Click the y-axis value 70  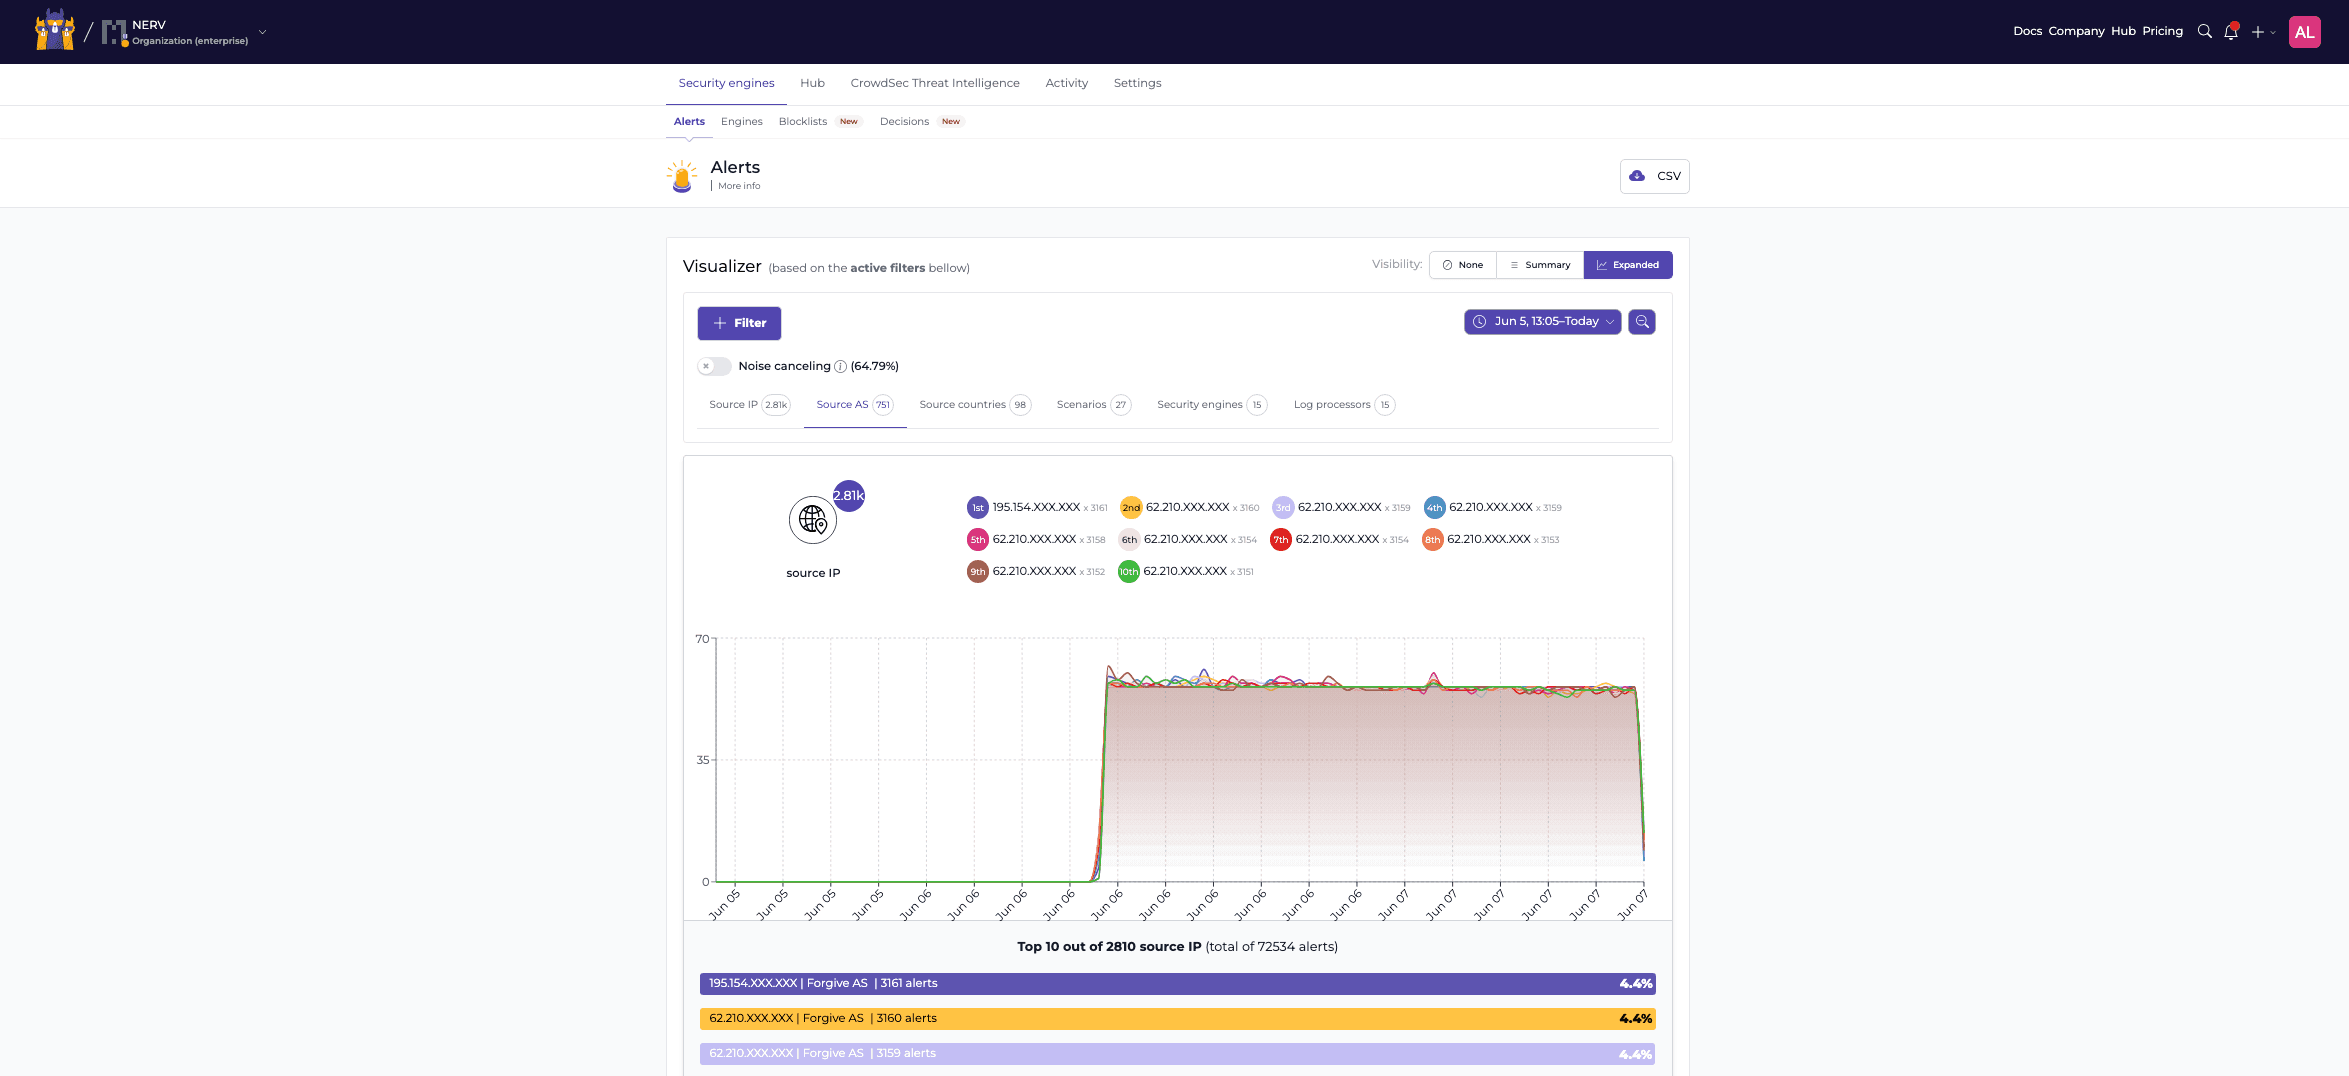(x=702, y=639)
